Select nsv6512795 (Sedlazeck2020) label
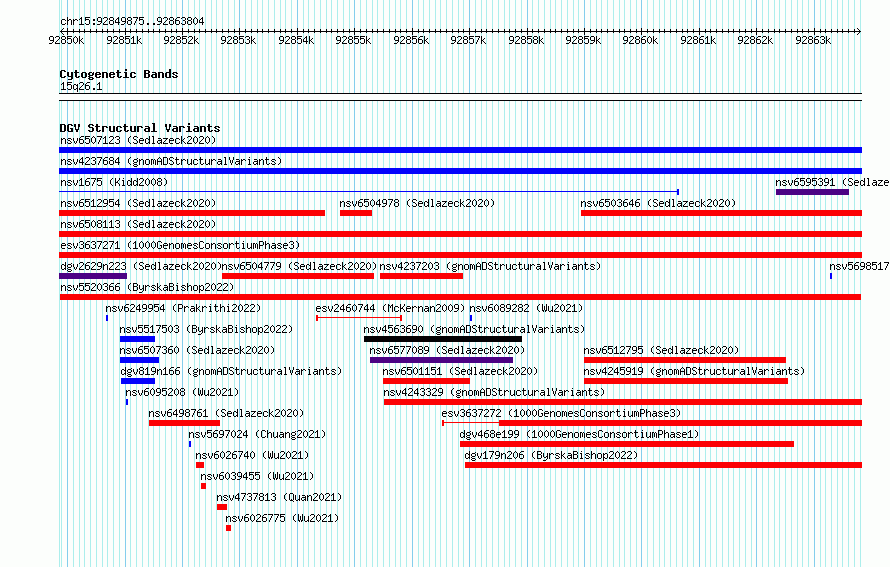The image size is (890, 567). click(x=661, y=350)
